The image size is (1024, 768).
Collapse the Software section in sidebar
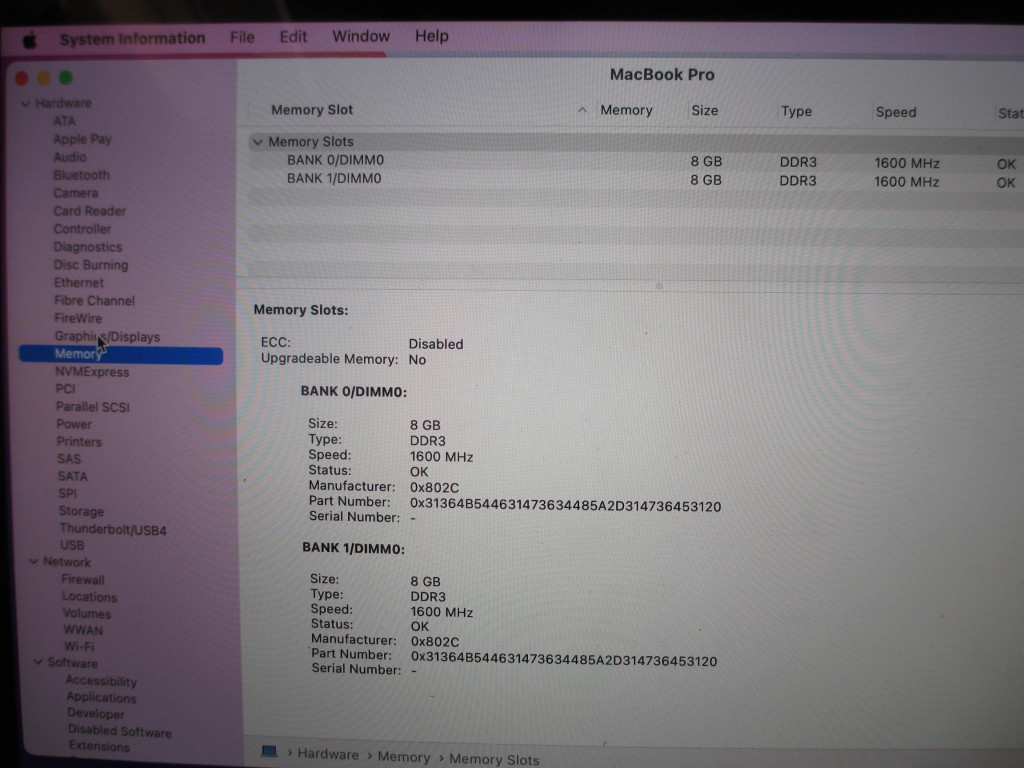[x=39, y=662]
